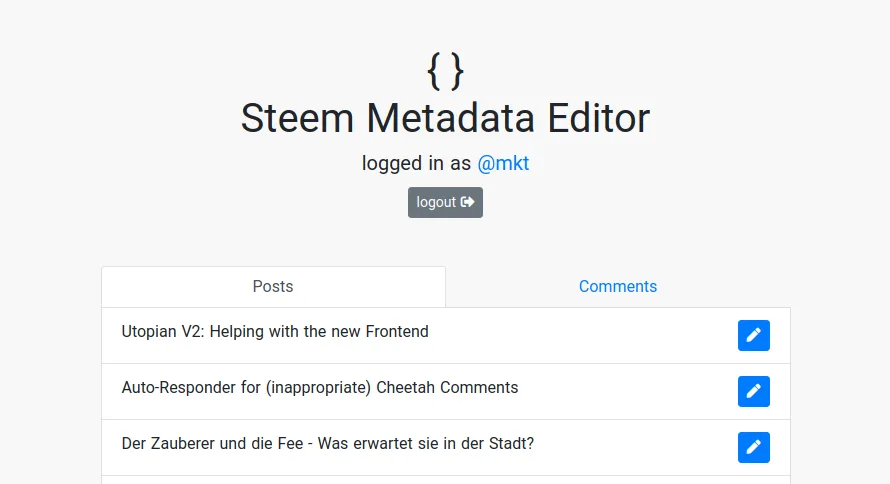Open pencil editor for Auto-Responder Cheetah post
Viewport: 890px width, 484px height.
pyautogui.click(x=753, y=392)
